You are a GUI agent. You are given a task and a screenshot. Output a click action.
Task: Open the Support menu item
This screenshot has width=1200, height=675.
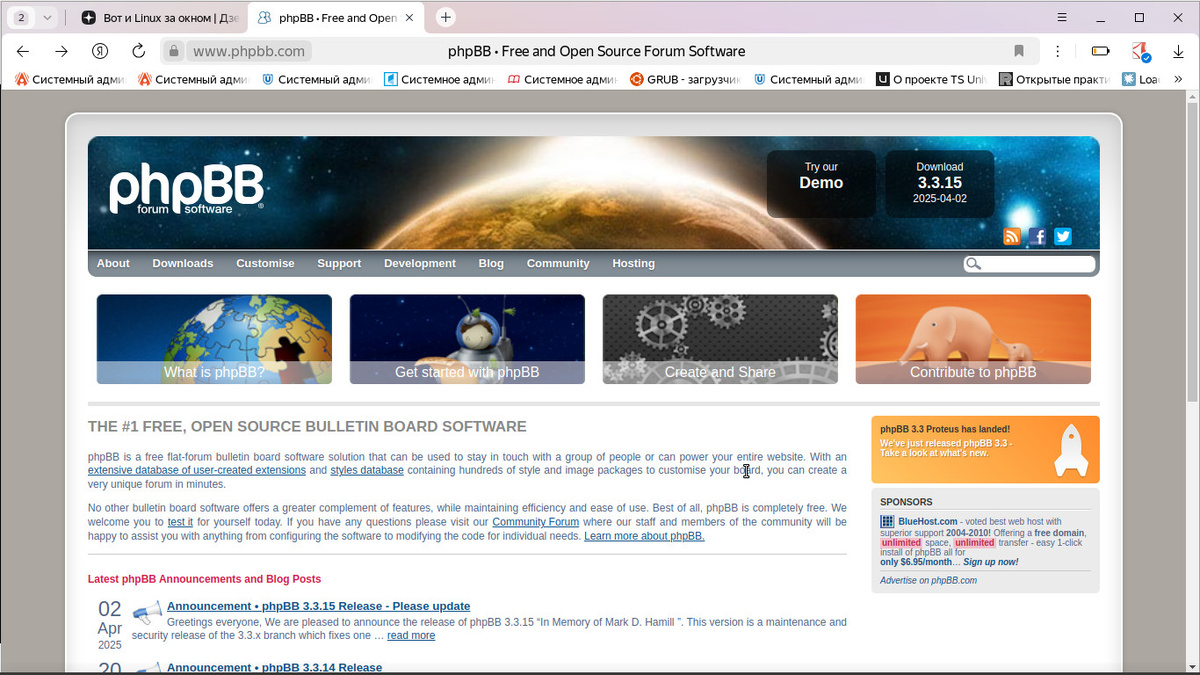coord(339,263)
